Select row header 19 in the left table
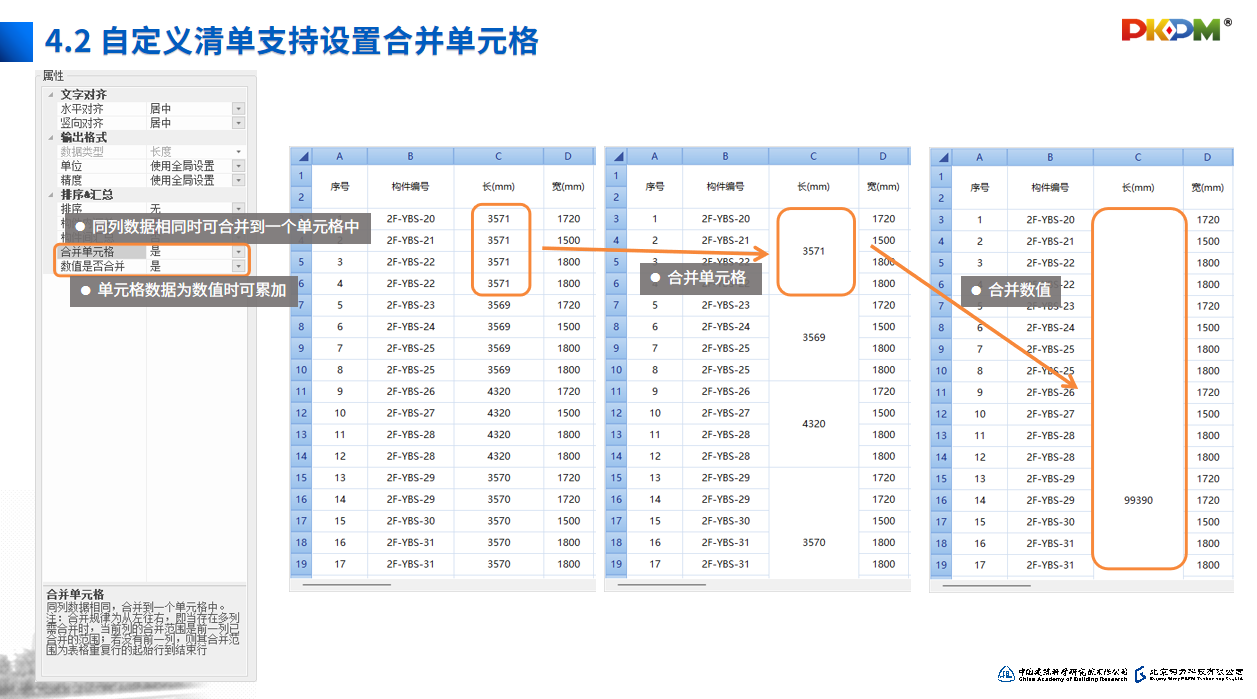This screenshot has width=1257, height=699. pos(301,564)
